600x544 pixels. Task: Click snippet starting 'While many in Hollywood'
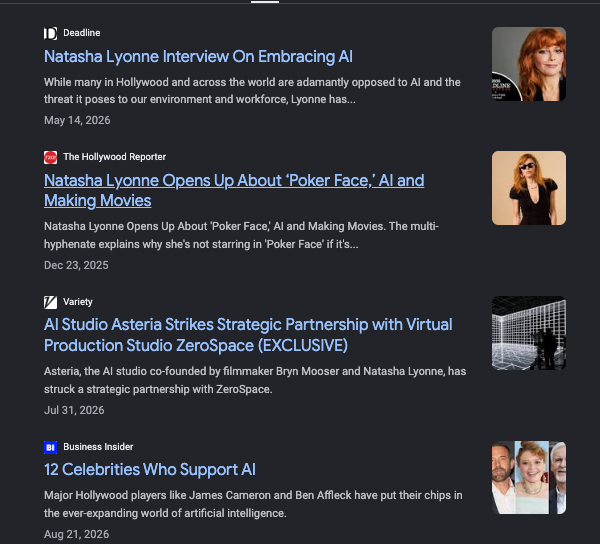[252, 91]
